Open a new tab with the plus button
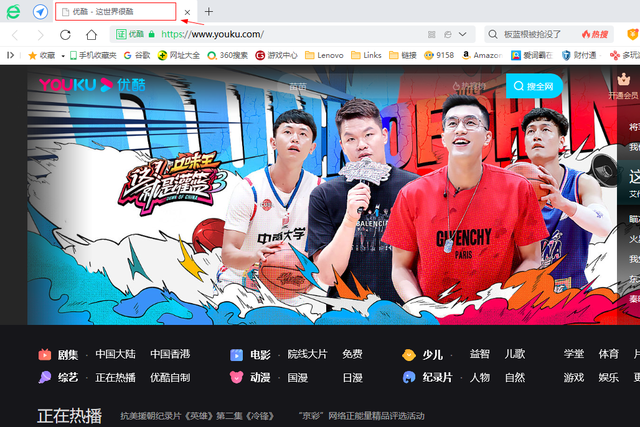The width and height of the screenshot is (640, 427). point(209,11)
